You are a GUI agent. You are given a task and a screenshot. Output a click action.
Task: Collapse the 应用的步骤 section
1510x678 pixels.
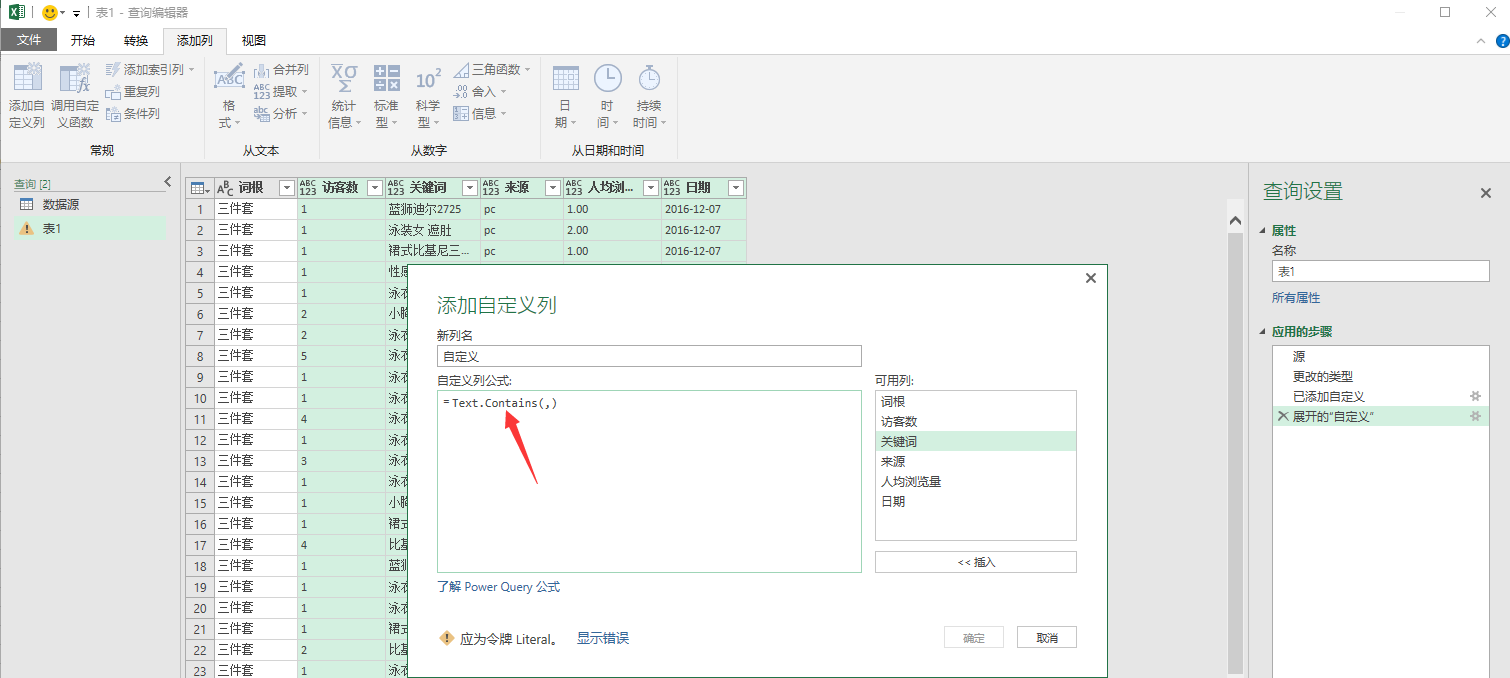(x=1264, y=332)
